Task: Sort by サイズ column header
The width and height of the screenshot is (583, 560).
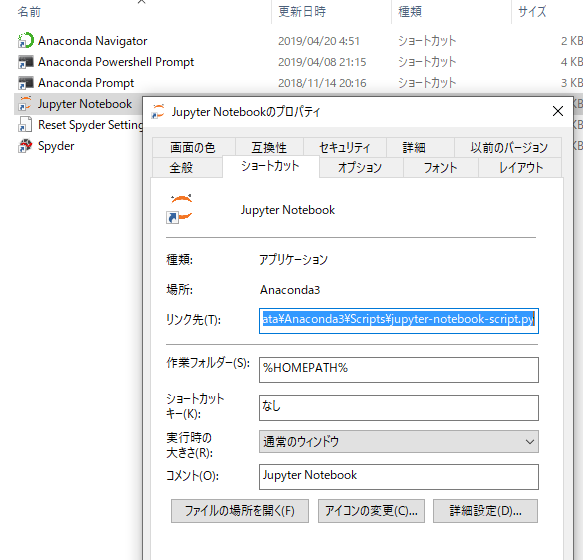Action: coord(532,12)
